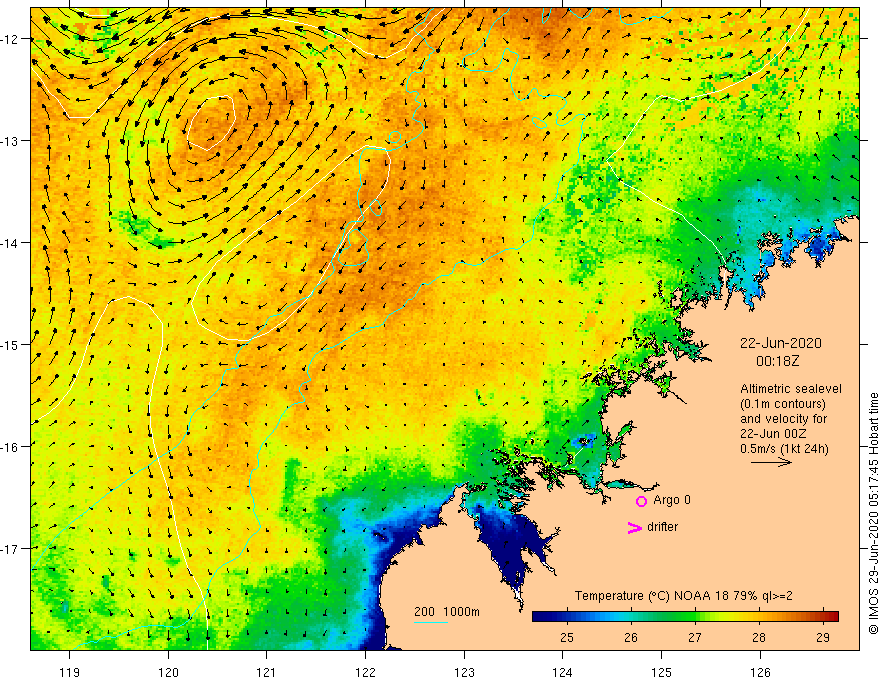Click the Temperature NOAA 18 caption
The width and height of the screenshot is (880, 680).
click(684, 596)
